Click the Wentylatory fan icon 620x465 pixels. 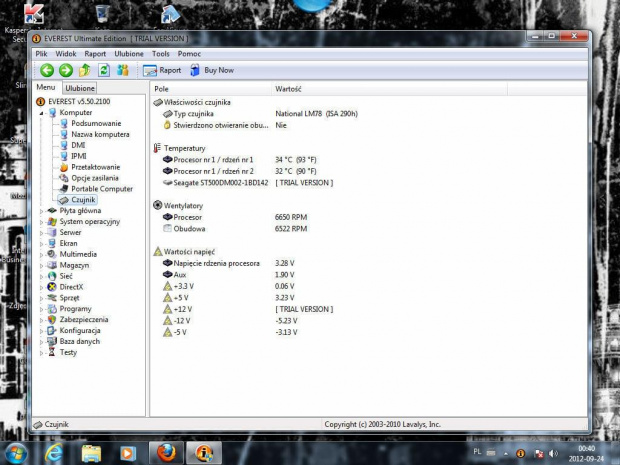pos(157,205)
